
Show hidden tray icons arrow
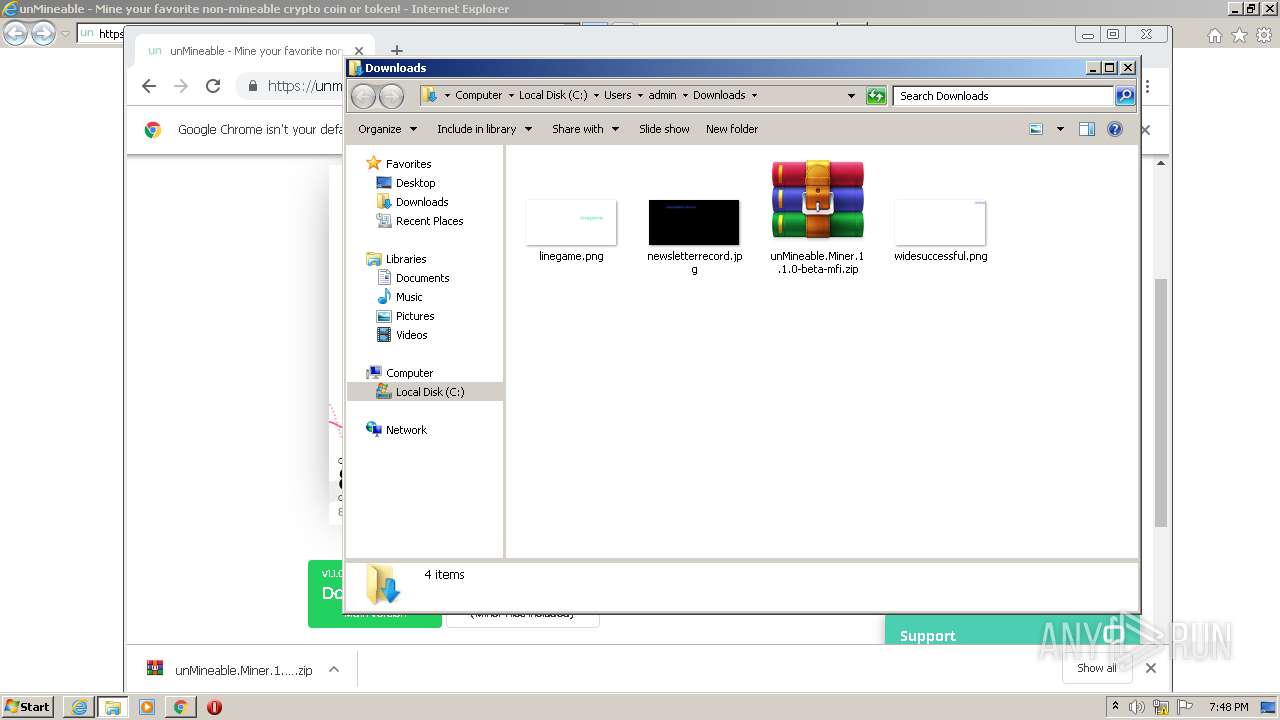1115,707
